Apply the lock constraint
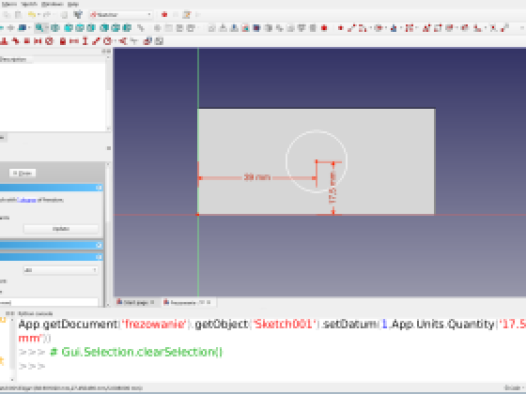 pos(62,41)
